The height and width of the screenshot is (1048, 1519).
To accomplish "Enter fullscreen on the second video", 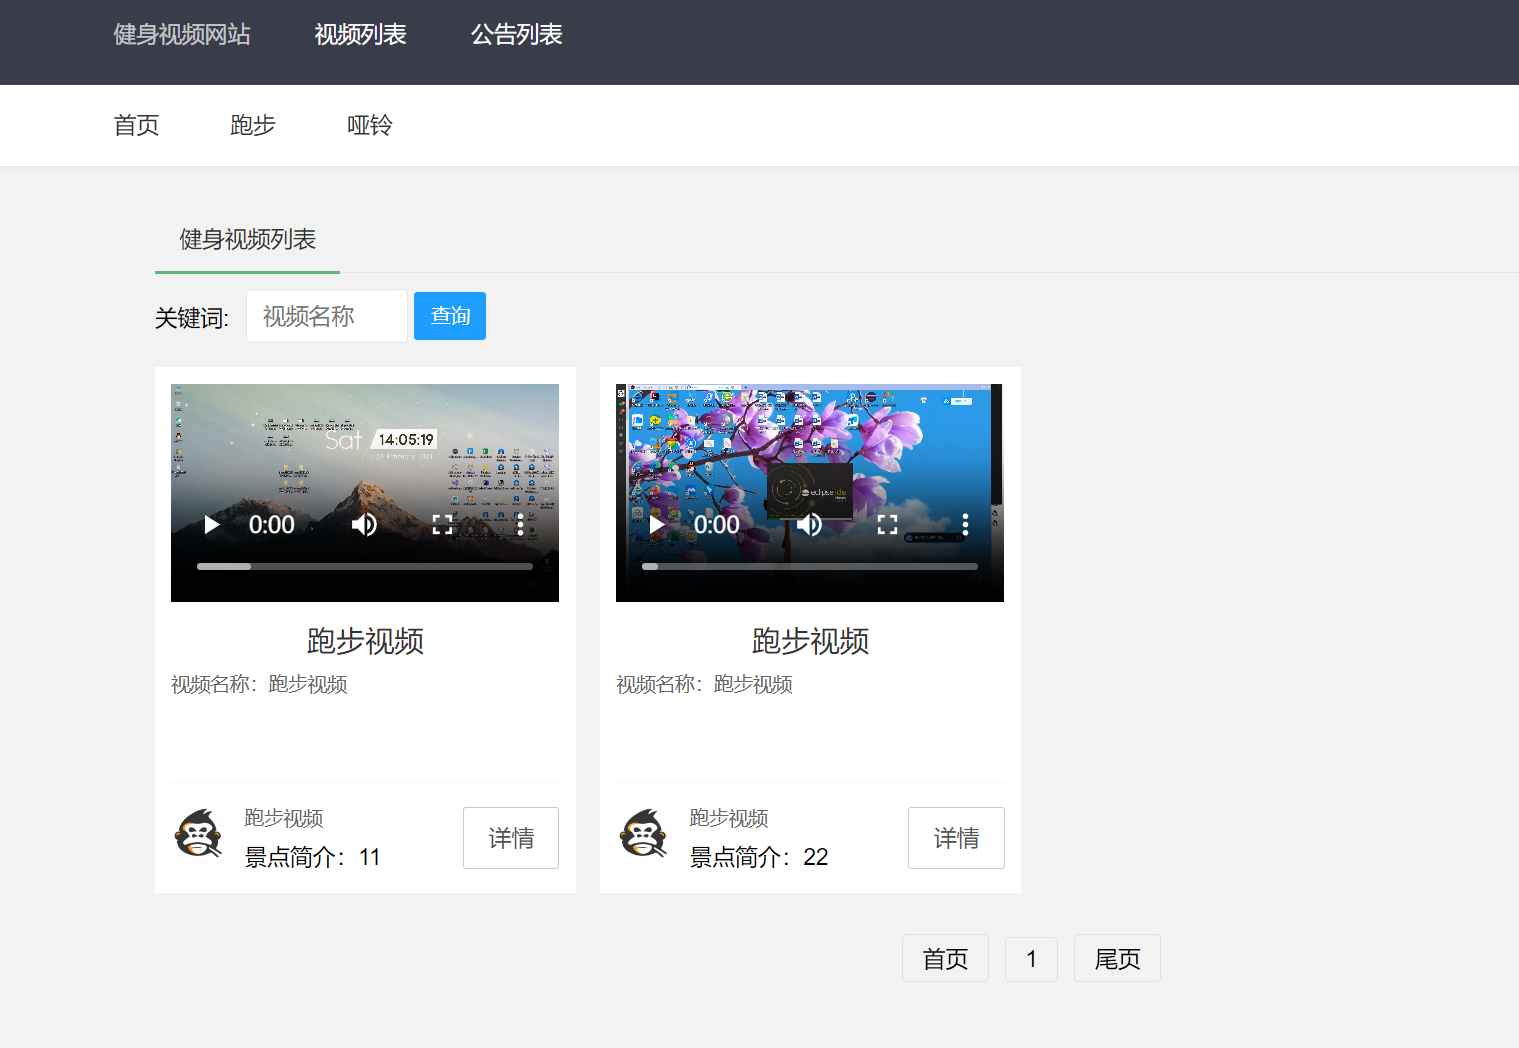I will click(887, 525).
